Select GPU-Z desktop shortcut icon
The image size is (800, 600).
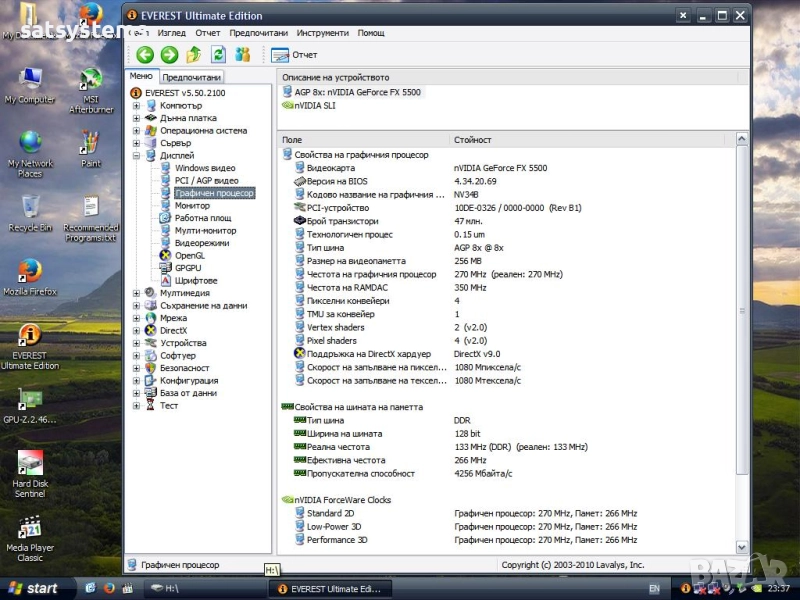[30, 400]
